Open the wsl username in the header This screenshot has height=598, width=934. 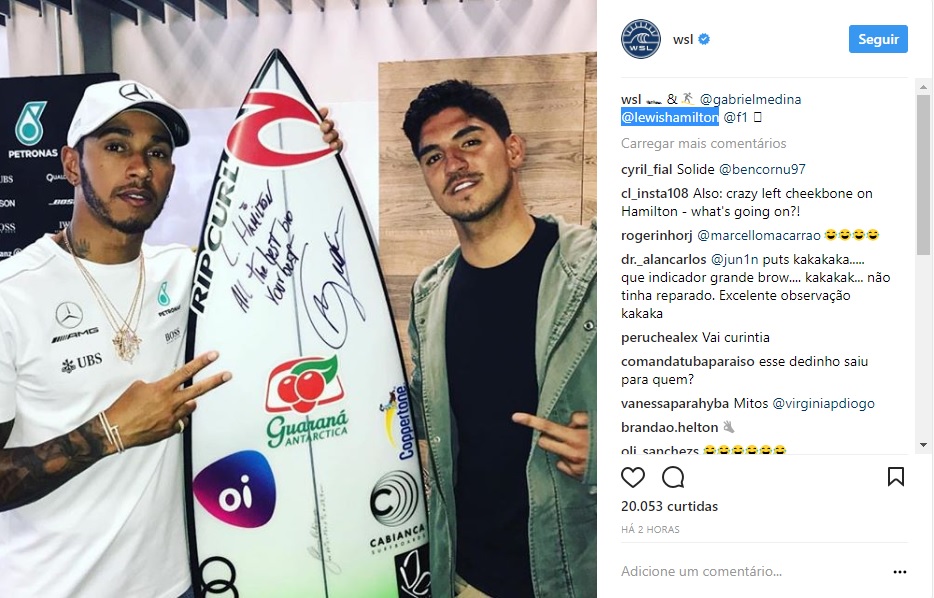coord(683,39)
